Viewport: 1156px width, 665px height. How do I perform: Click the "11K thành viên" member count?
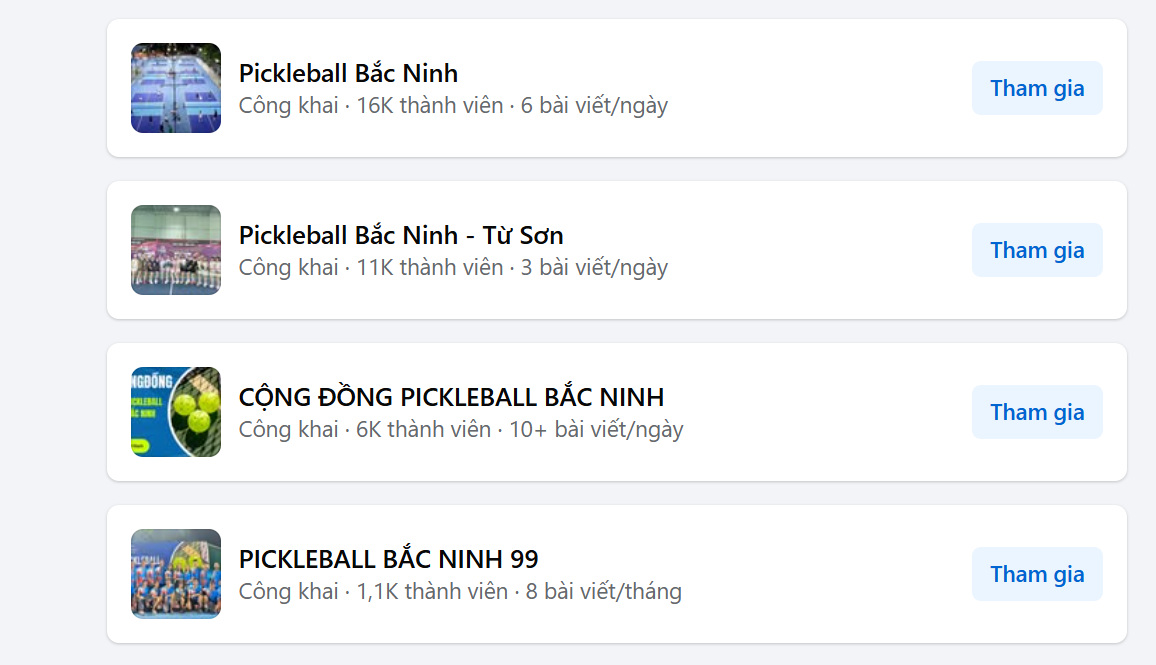point(430,267)
